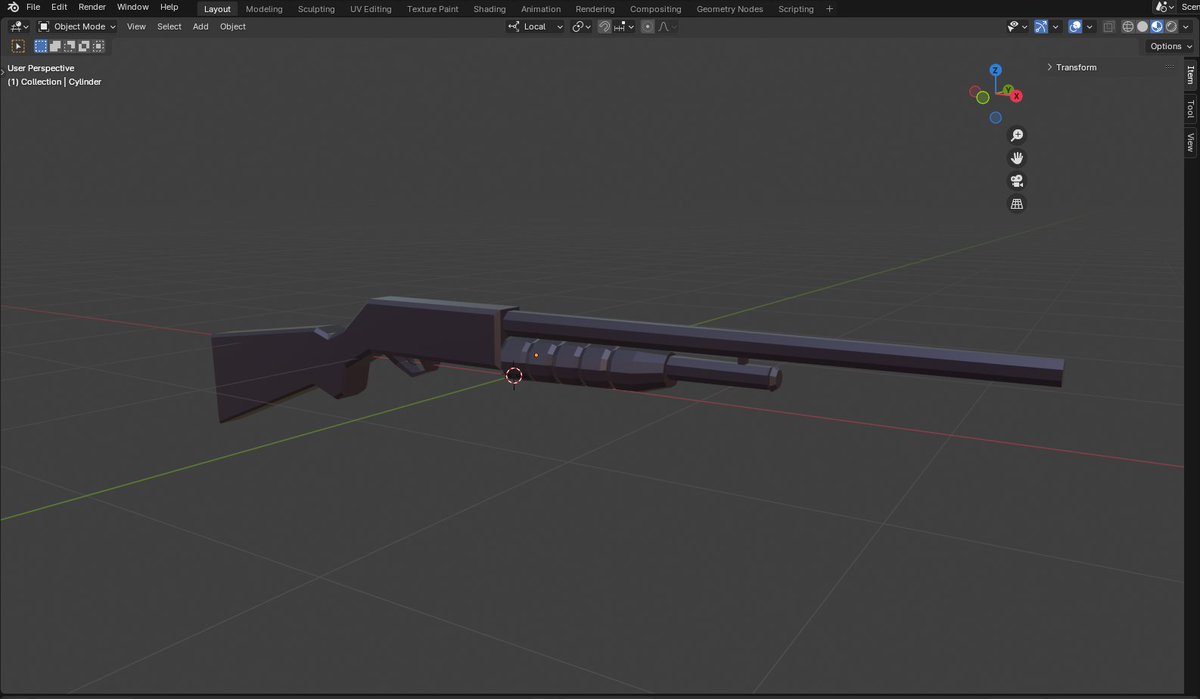Click the zoom view magnifier icon
Screen dimensions: 1200x699
tap(1017, 135)
